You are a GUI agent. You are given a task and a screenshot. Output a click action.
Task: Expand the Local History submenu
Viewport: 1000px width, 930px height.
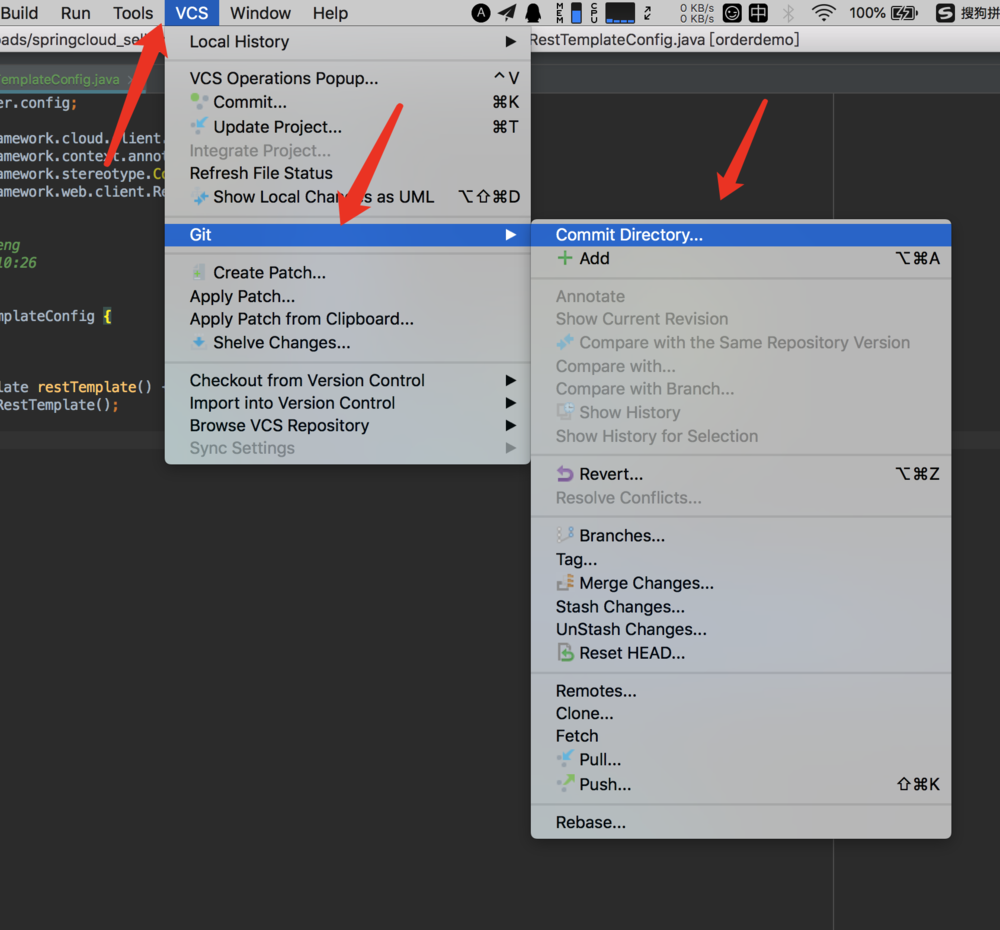(x=348, y=41)
